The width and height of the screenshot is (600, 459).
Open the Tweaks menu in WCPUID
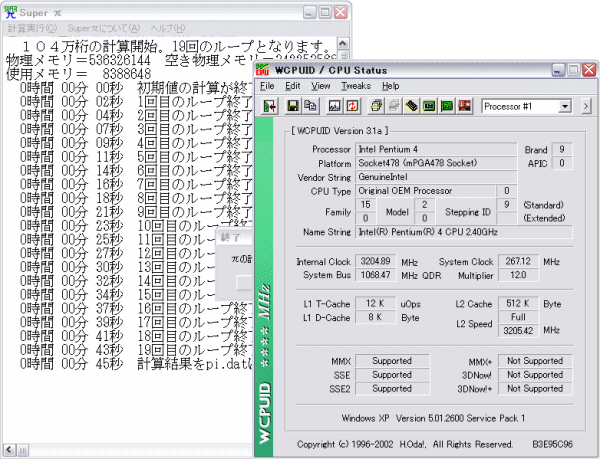click(356, 86)
